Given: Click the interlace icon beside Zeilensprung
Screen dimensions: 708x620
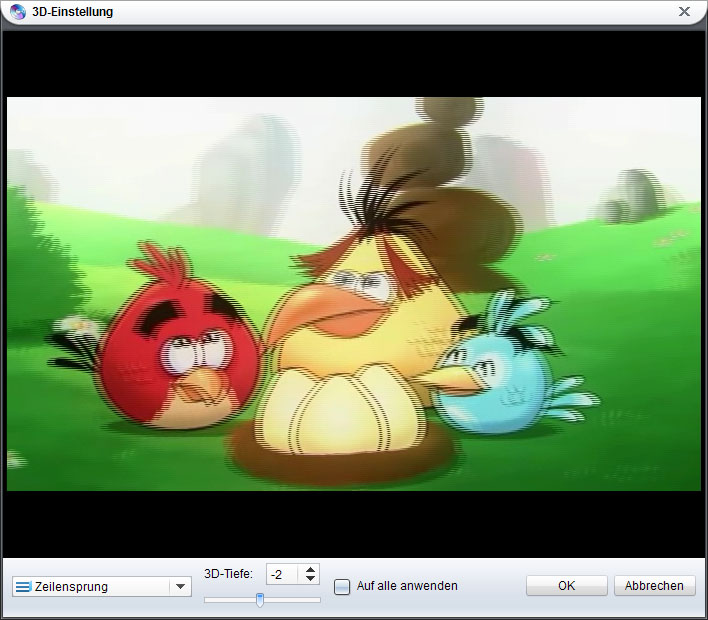Looking at the screenshot, I should [x=23, y=587].
